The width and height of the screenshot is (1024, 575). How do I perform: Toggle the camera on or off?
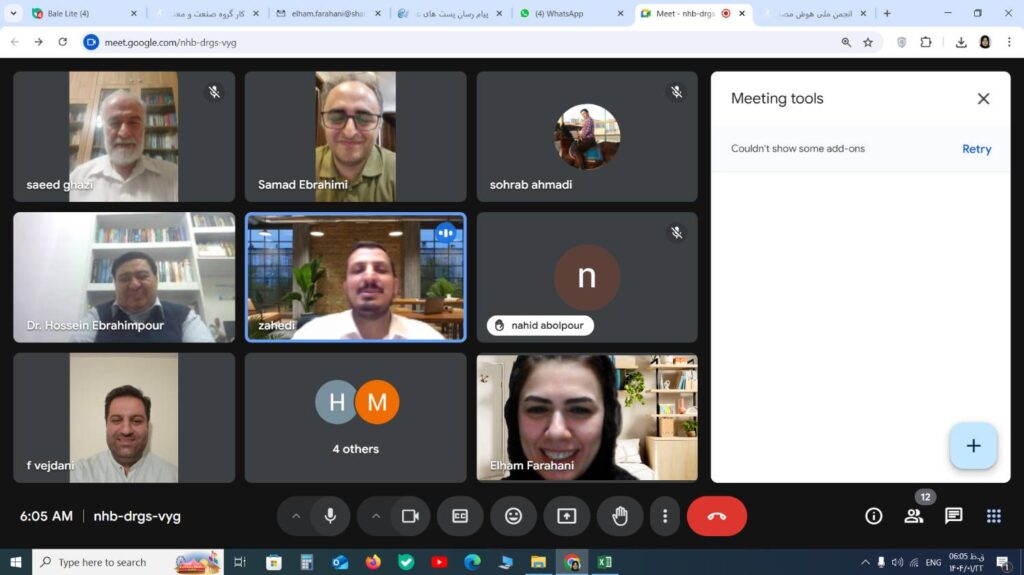click(x=410, y=516)
